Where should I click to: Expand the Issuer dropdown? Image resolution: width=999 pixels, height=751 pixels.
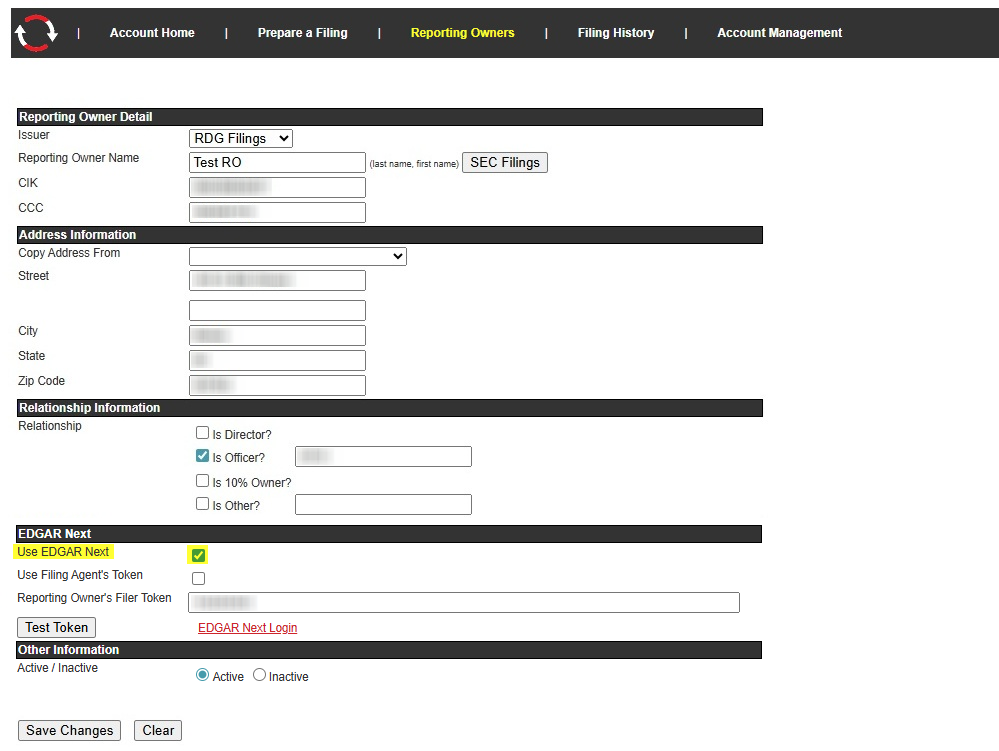click(240, 138)
